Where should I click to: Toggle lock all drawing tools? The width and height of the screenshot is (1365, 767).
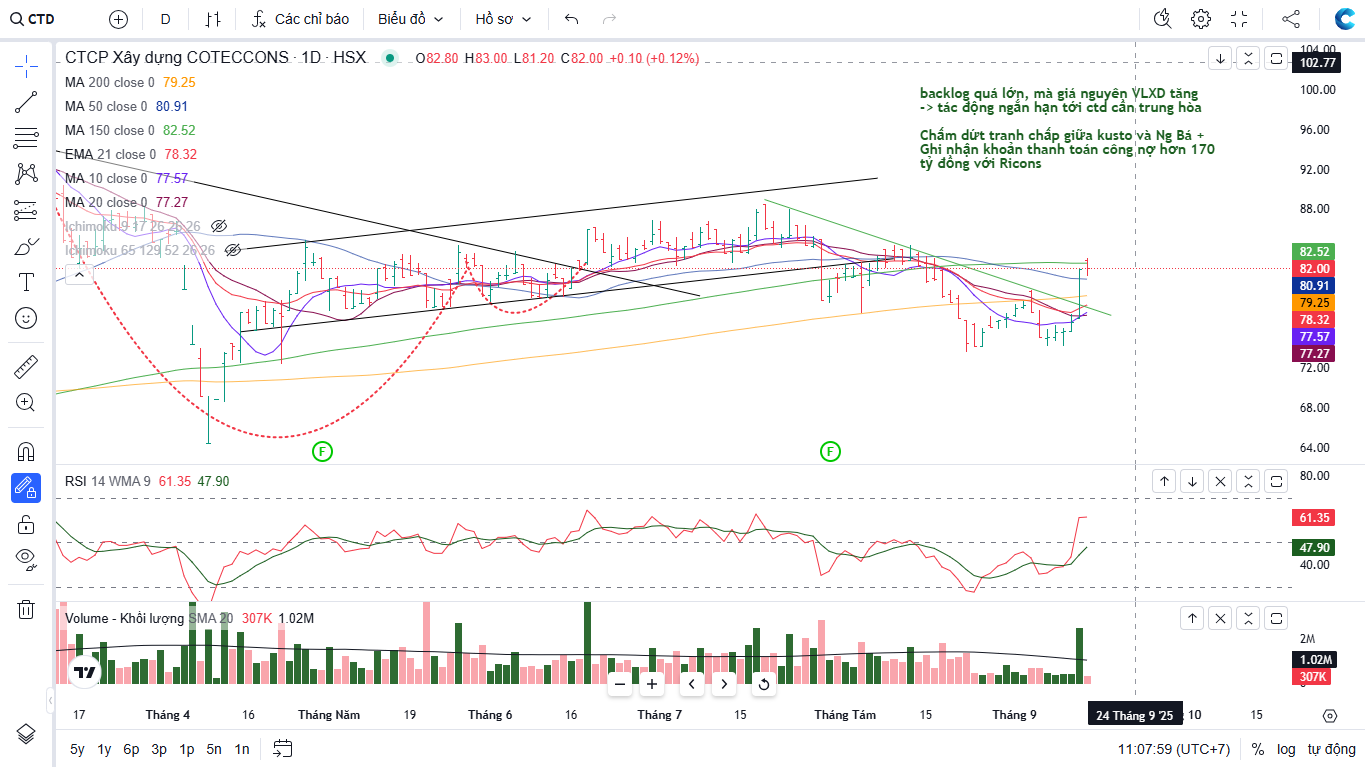(26, 524)
